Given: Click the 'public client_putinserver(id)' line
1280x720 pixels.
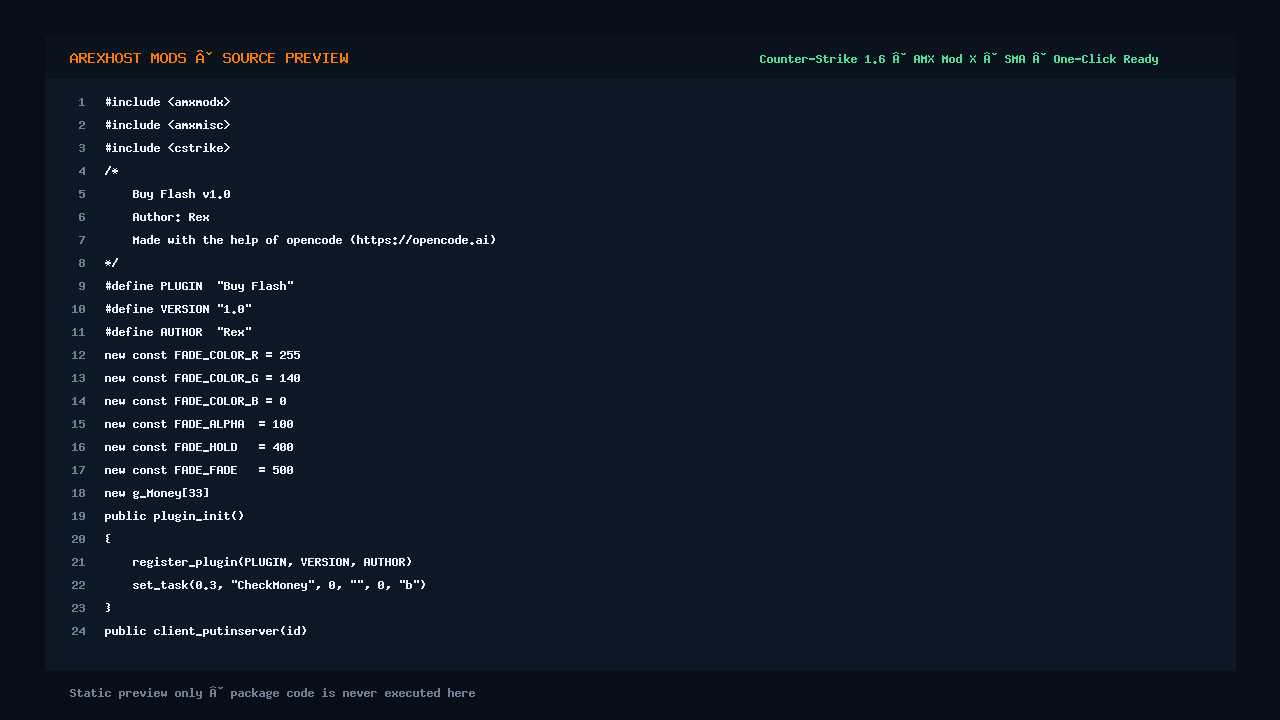Looking at the screenshot, I should point(206,631).
